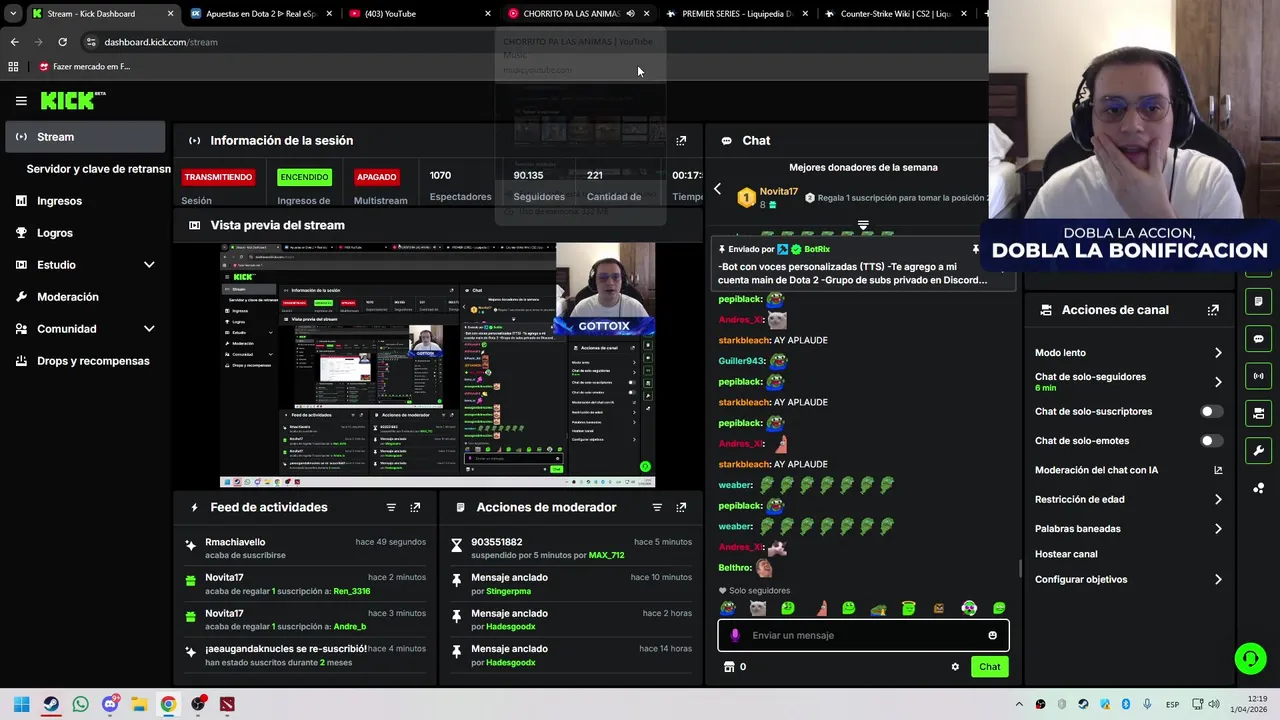This screenshot has height=720, width=1280.
Task: Open Steam from the taskbar
Action: tap(51, 704)
